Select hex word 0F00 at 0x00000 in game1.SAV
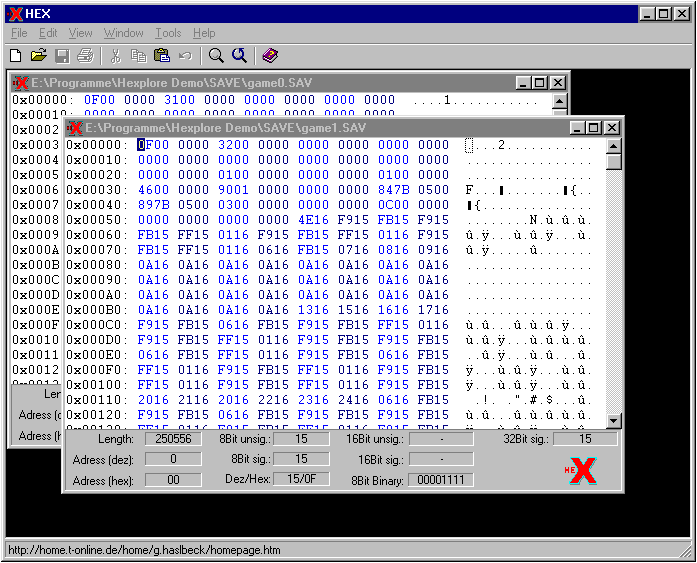The image size is (697, 563). [x=153, y=145]
